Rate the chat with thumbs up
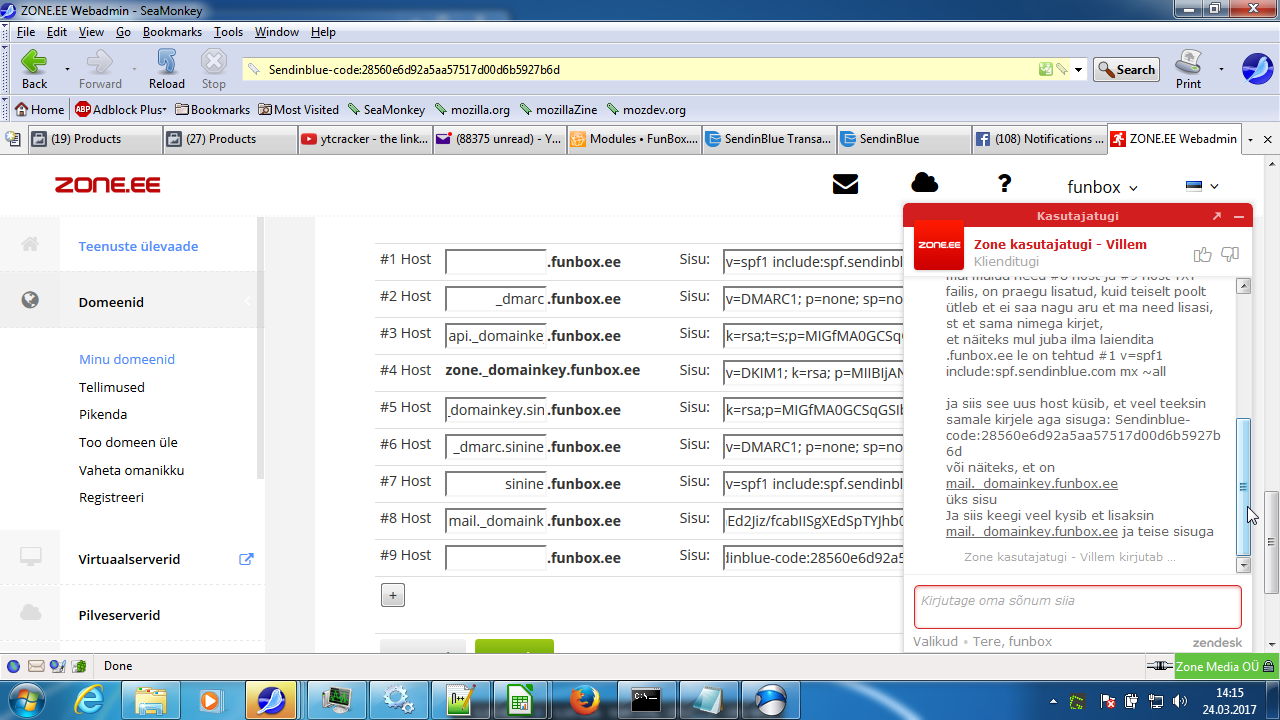 [1202, 254]
